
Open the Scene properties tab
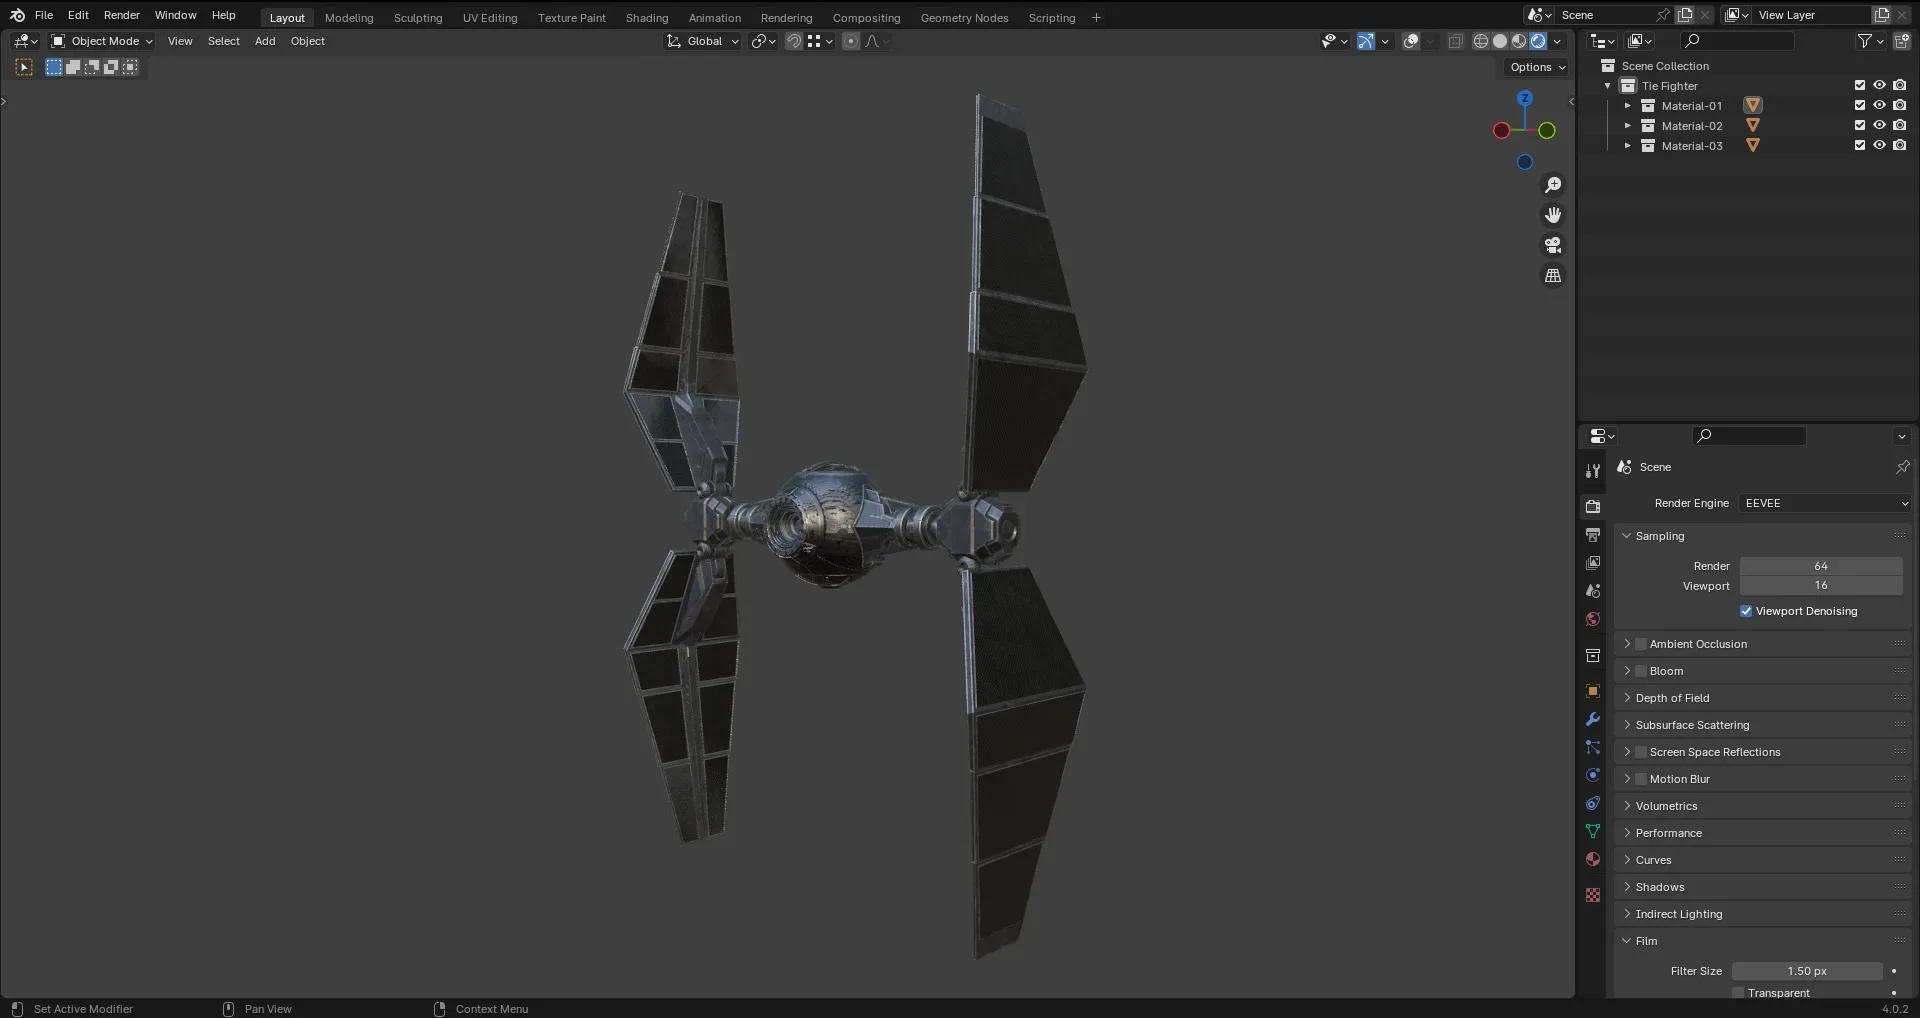click(x=1593, y=591)
